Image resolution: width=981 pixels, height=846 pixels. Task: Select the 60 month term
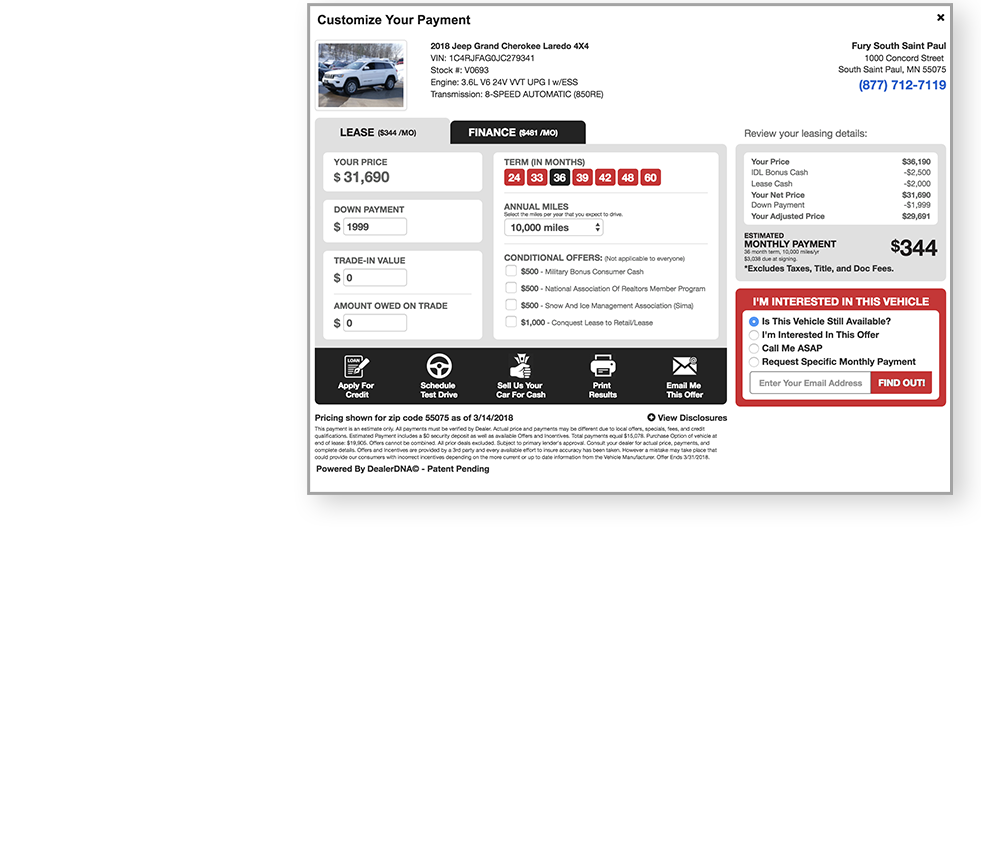point(651,178)
